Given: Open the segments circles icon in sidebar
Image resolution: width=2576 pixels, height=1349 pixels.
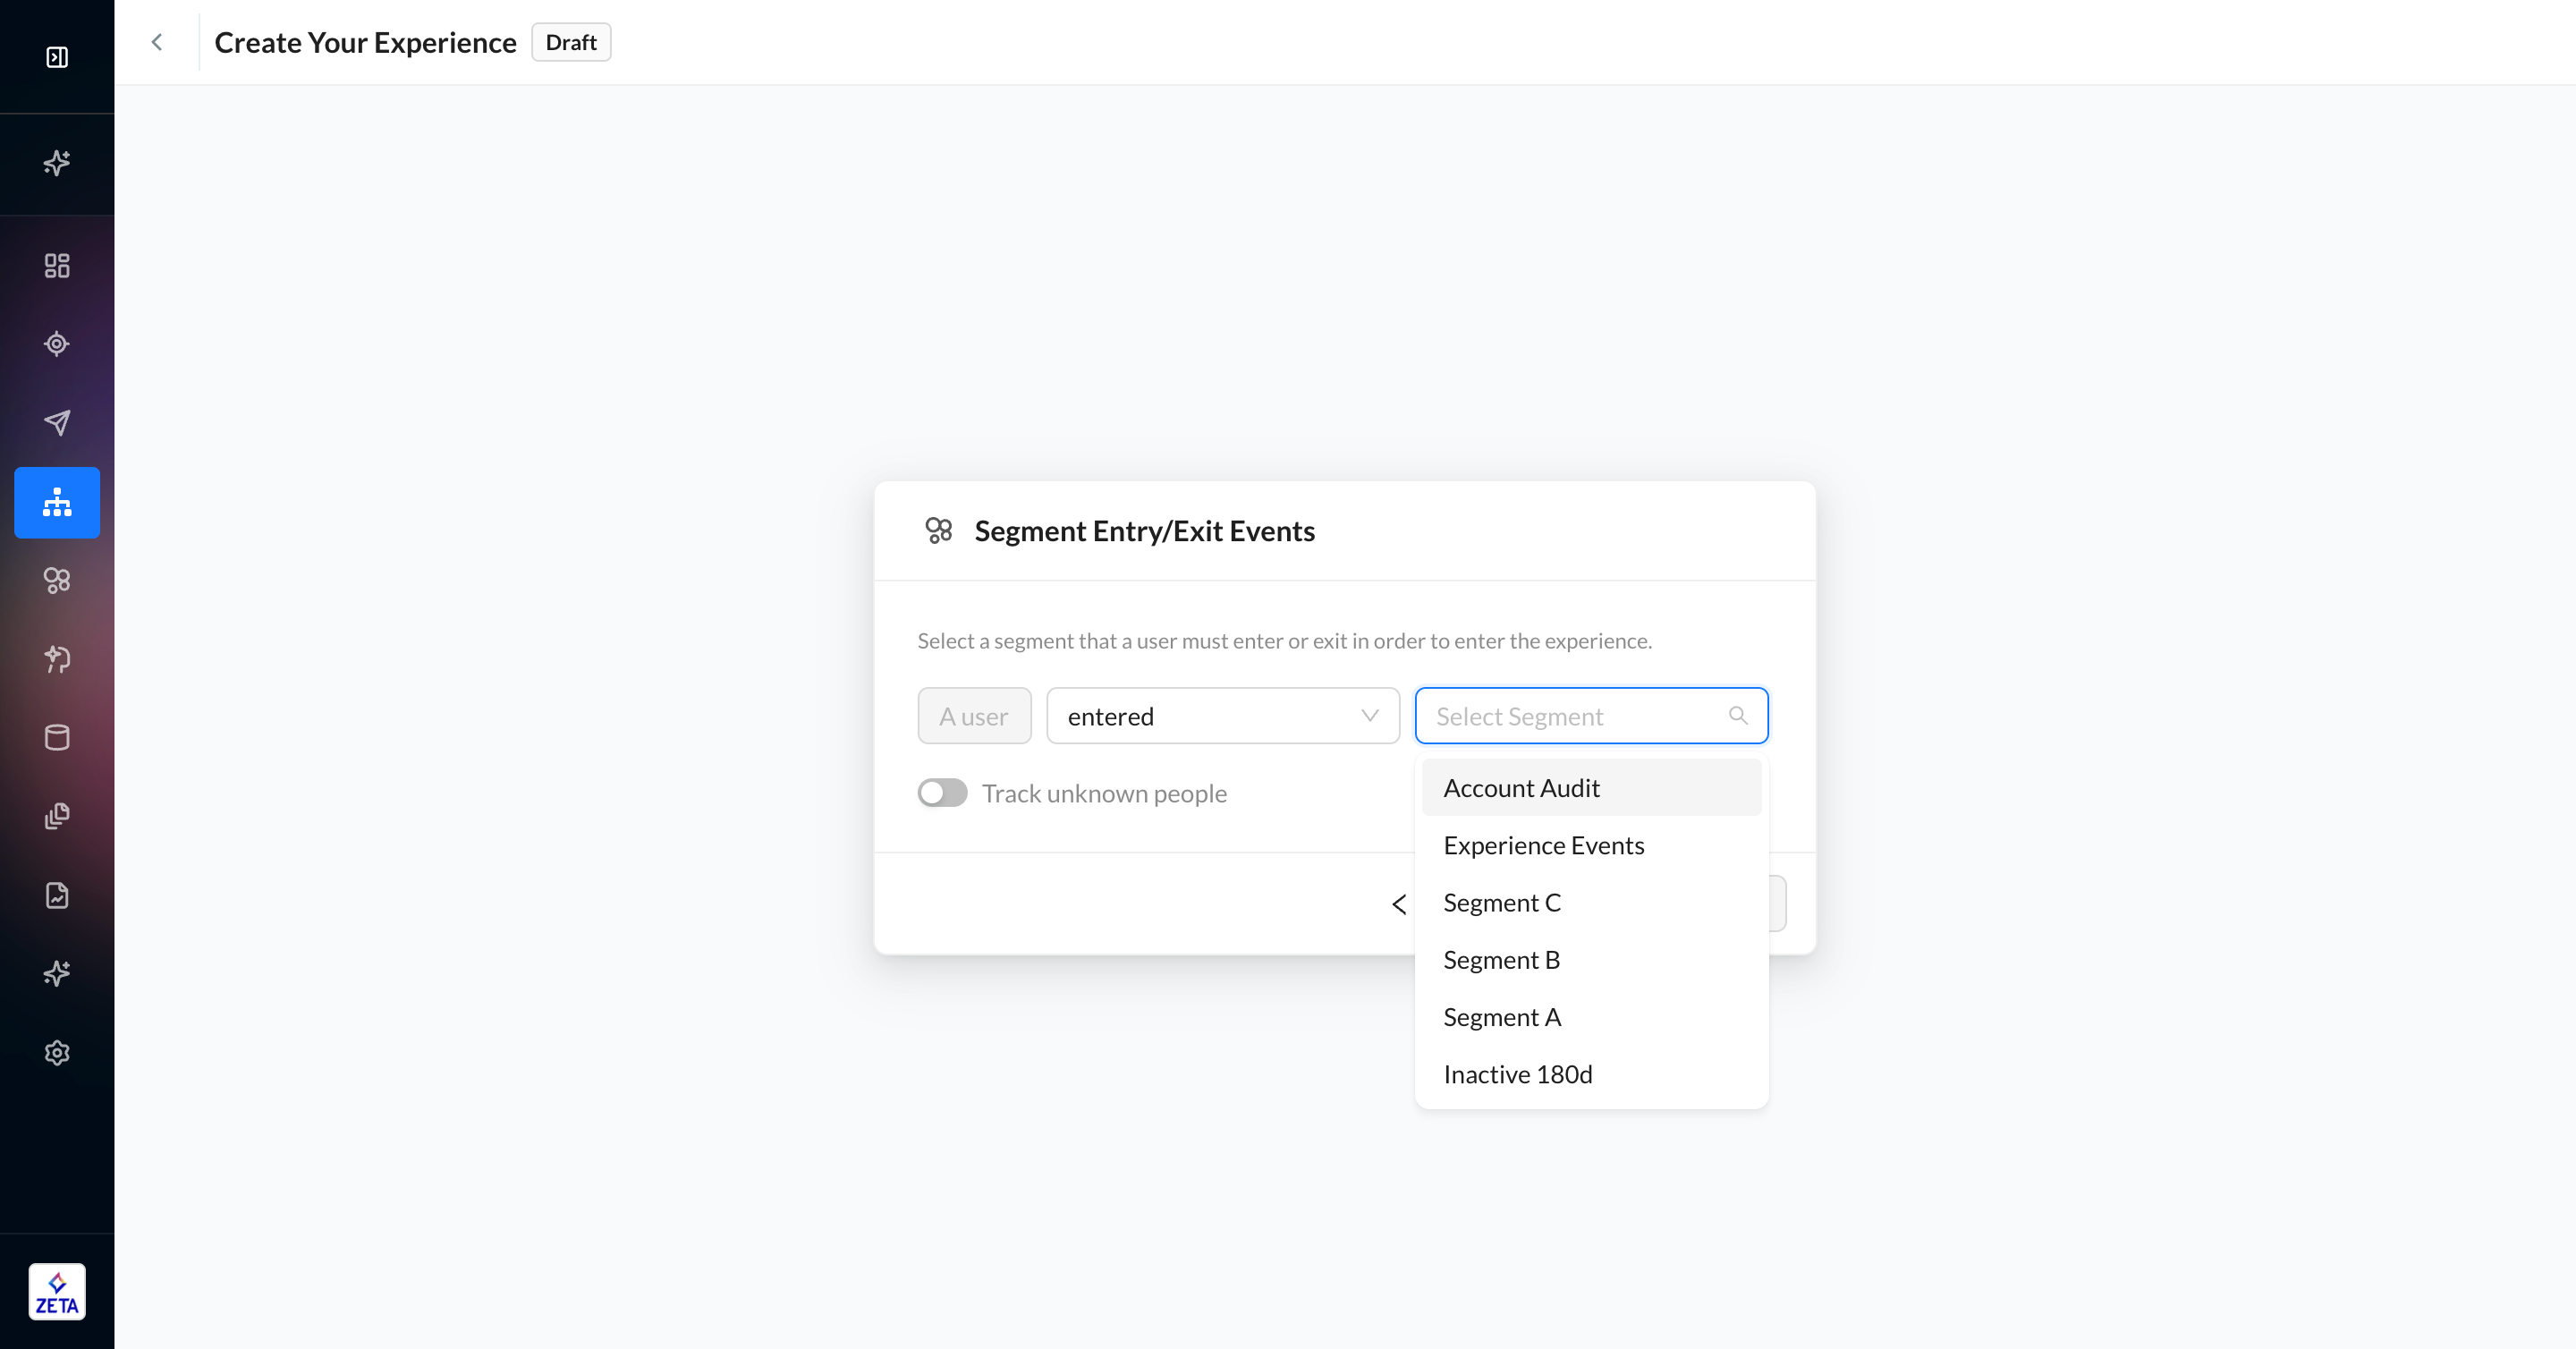Looking at the screenshot, I should (x=57, y=581).
